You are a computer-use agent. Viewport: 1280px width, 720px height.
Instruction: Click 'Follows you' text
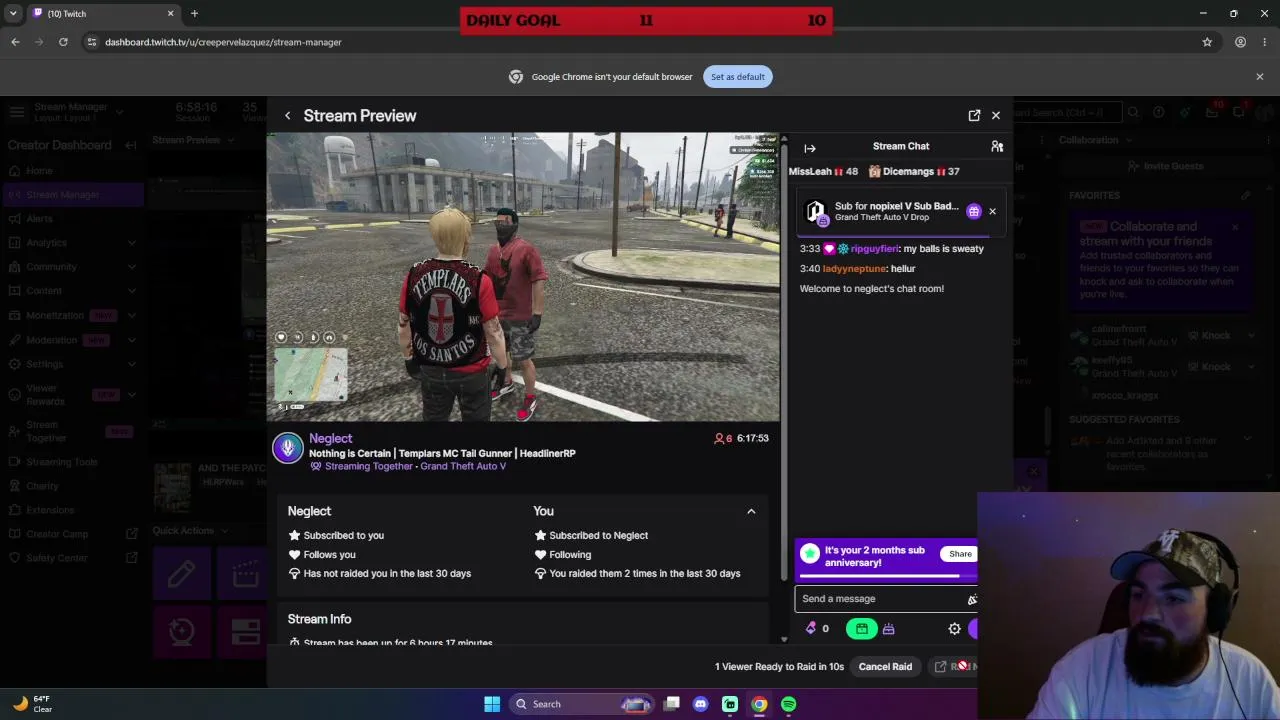point(329,555)
